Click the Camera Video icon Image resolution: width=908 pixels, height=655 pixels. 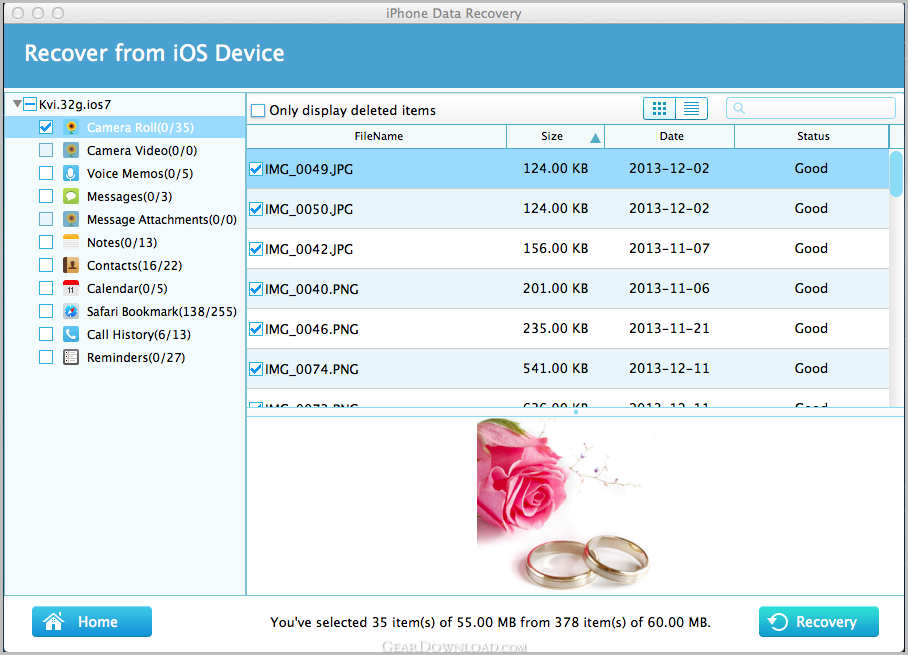[x=71, y=151]
